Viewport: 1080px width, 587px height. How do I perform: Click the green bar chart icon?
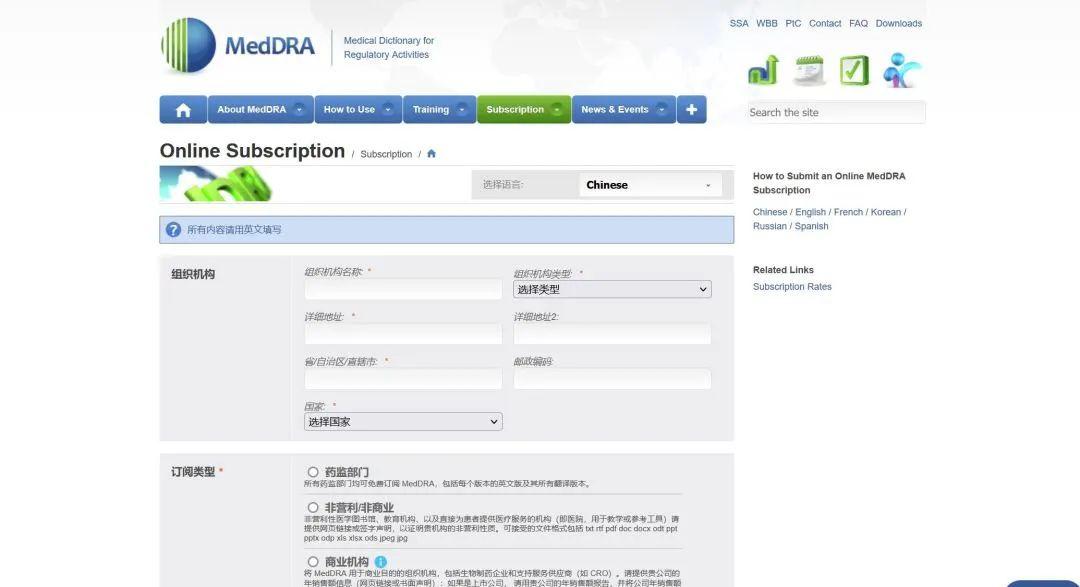762,68
